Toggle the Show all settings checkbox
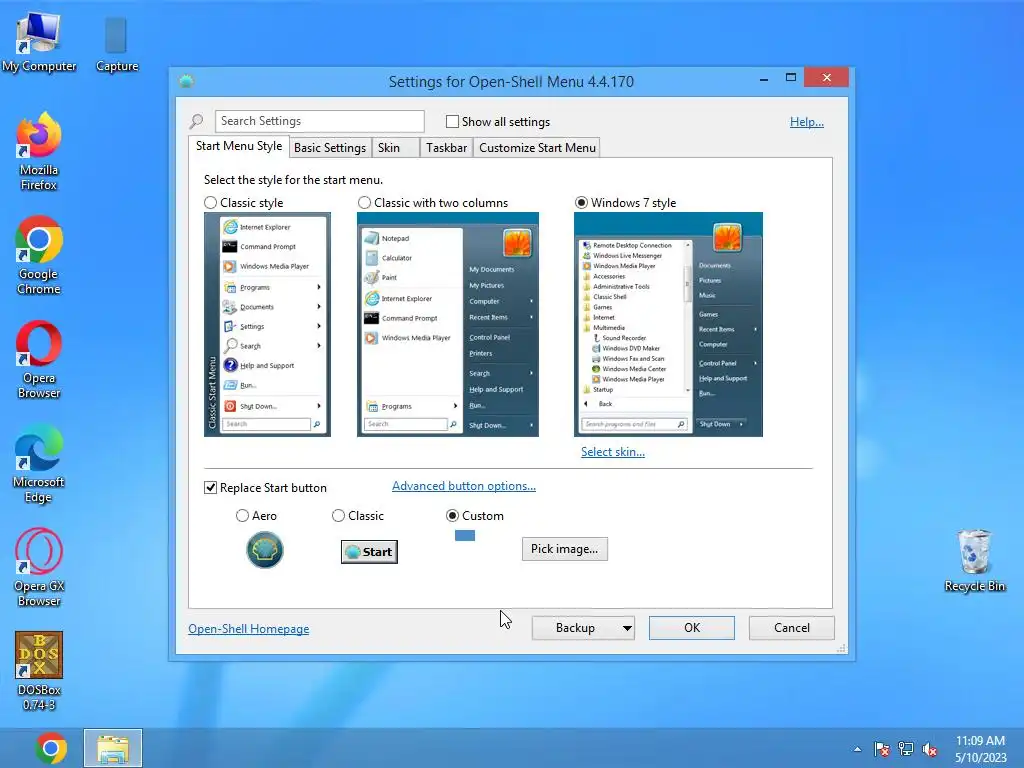The width and height of the screenshot is (1024, 768). pos(452,121)
